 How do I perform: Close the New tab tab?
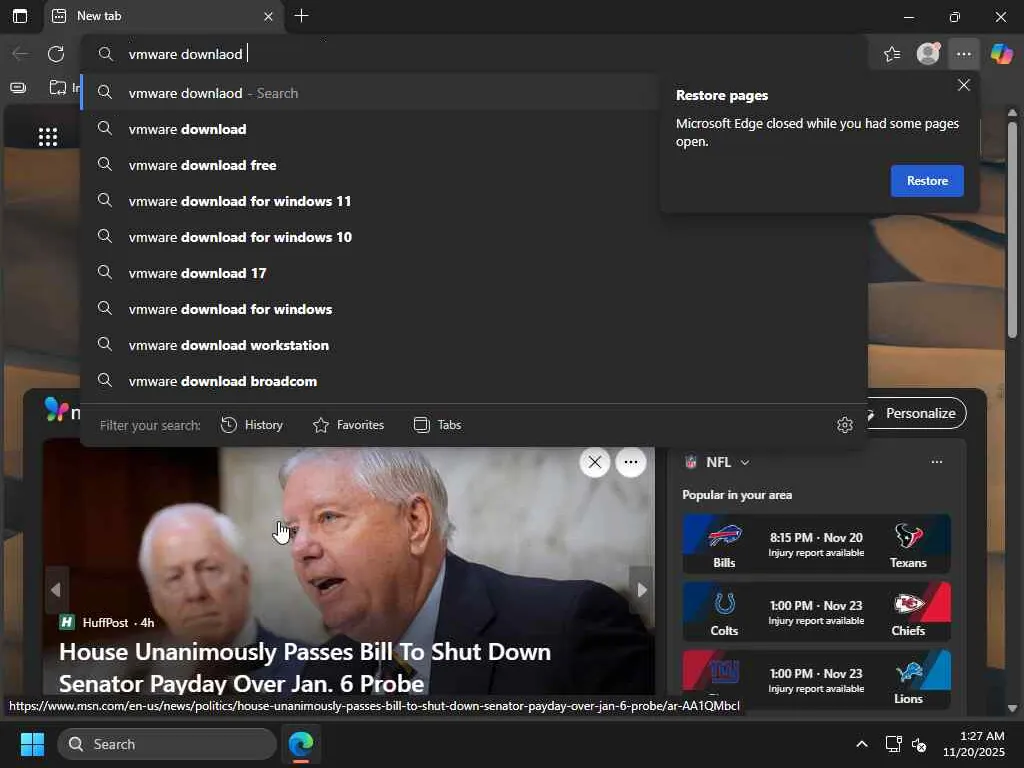[268, 16]
